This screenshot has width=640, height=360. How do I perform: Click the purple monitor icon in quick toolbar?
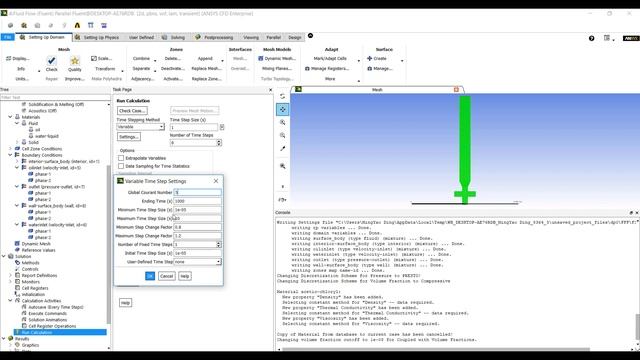pos(104,25)
